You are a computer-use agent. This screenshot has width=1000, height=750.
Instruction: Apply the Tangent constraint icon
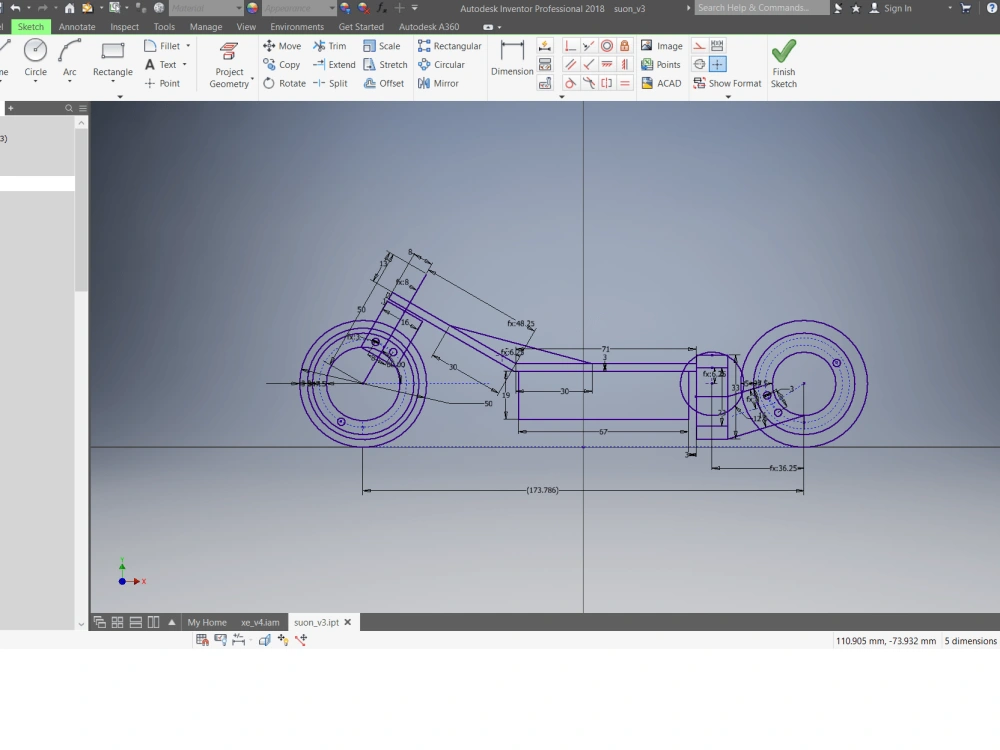point(570,83)
